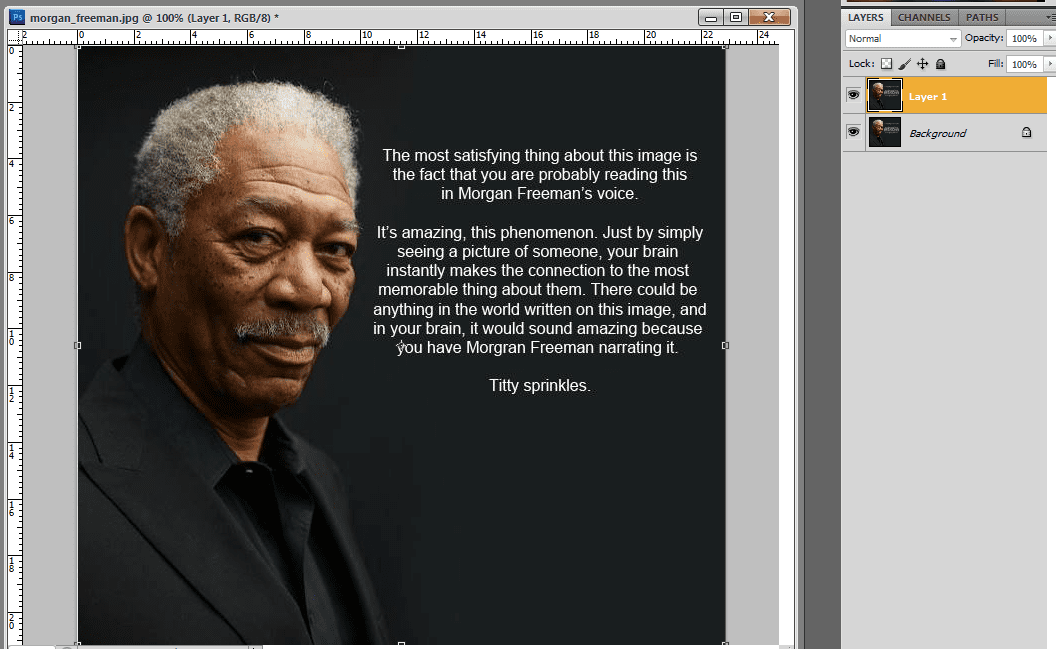Switch to the Paths tab
Screen dimensions: 1056x649
[982, 18]
